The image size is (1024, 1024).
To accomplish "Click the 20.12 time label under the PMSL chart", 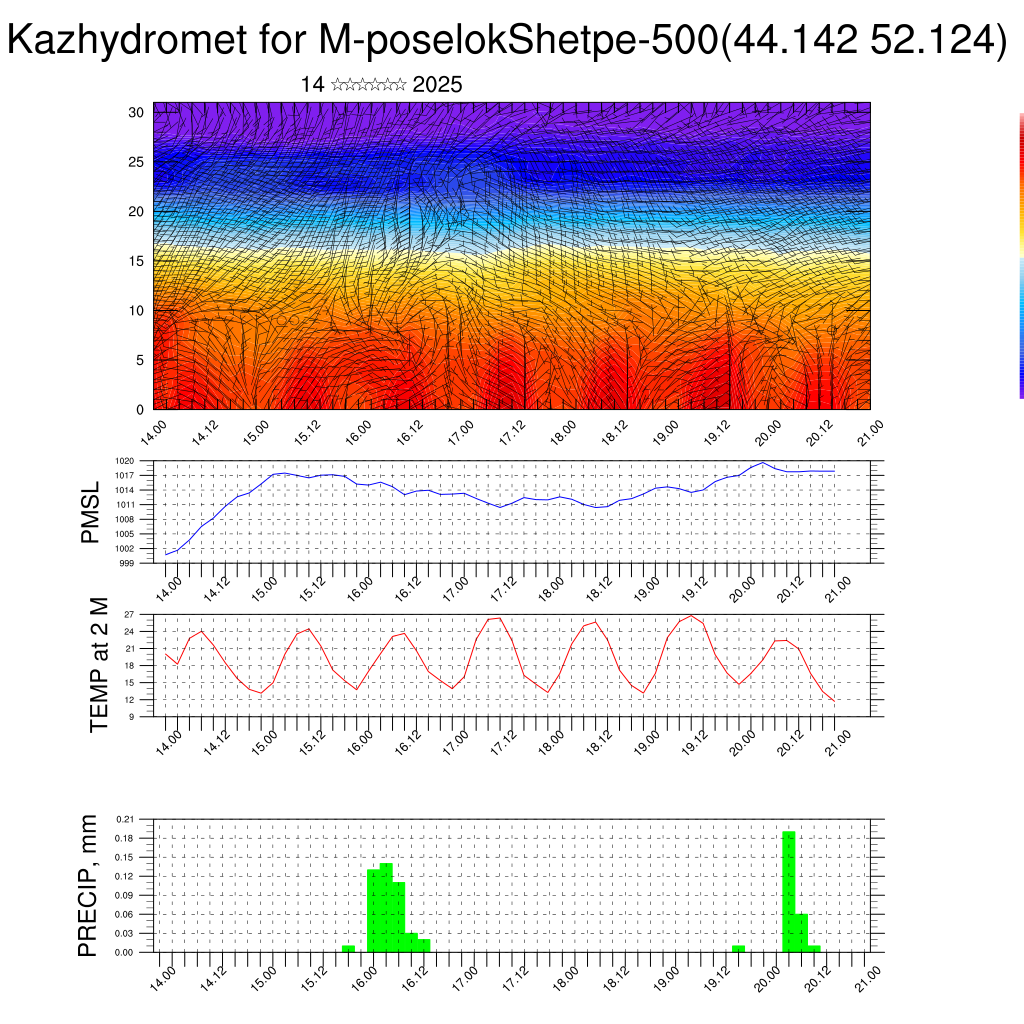I will pos(790,588).
